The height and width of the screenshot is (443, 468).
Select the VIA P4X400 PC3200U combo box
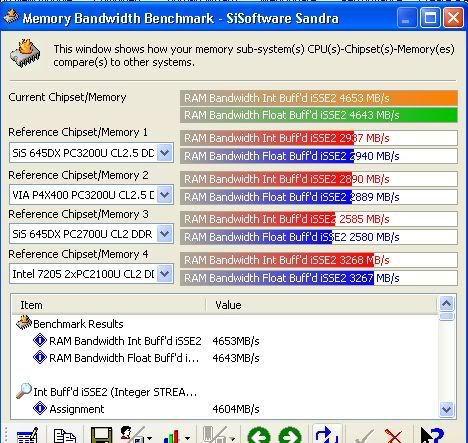91,195
